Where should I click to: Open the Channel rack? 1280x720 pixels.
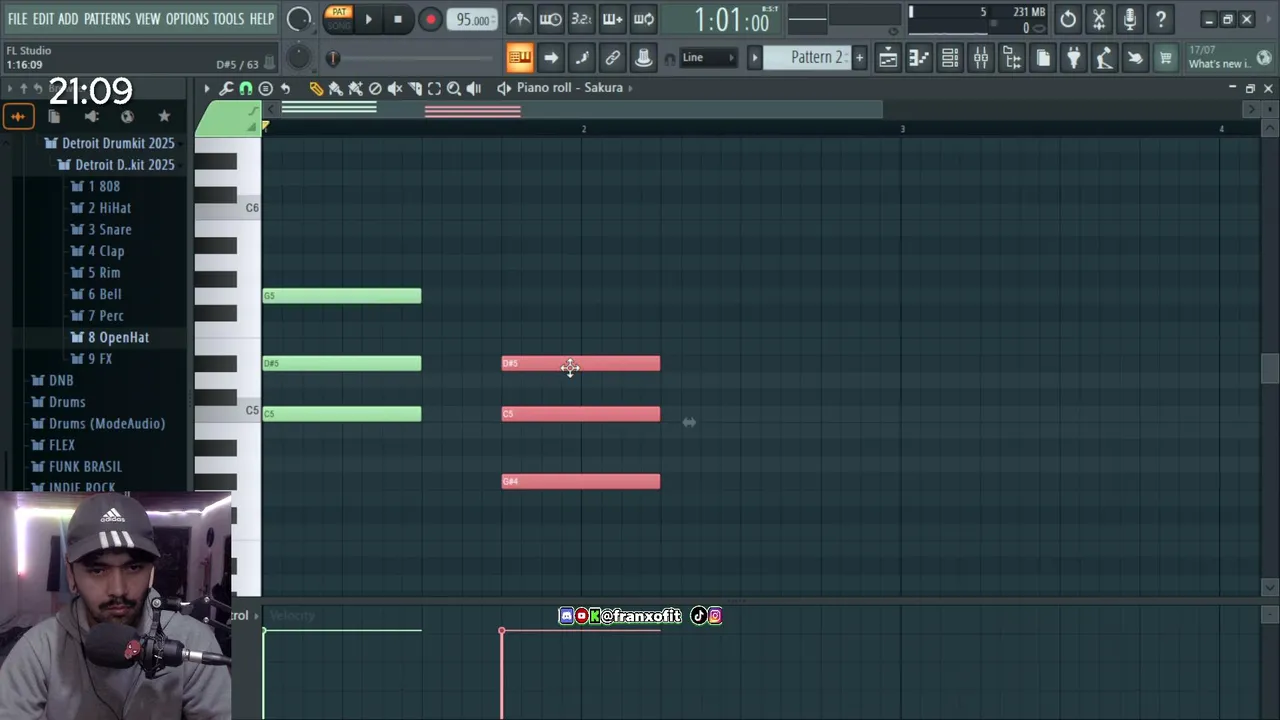950,58
